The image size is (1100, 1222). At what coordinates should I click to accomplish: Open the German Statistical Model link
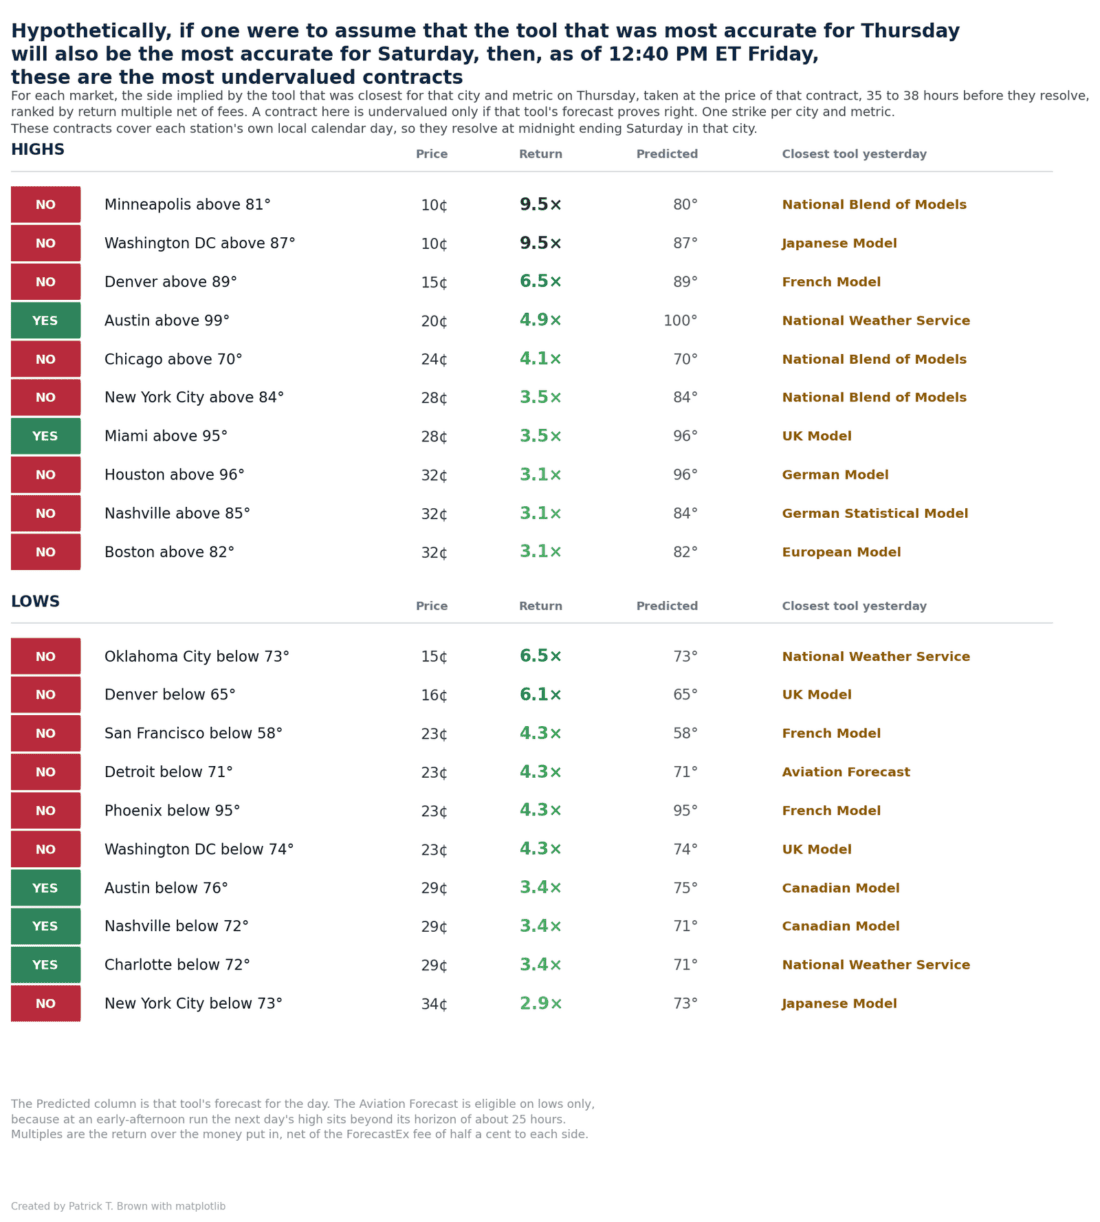875,513
